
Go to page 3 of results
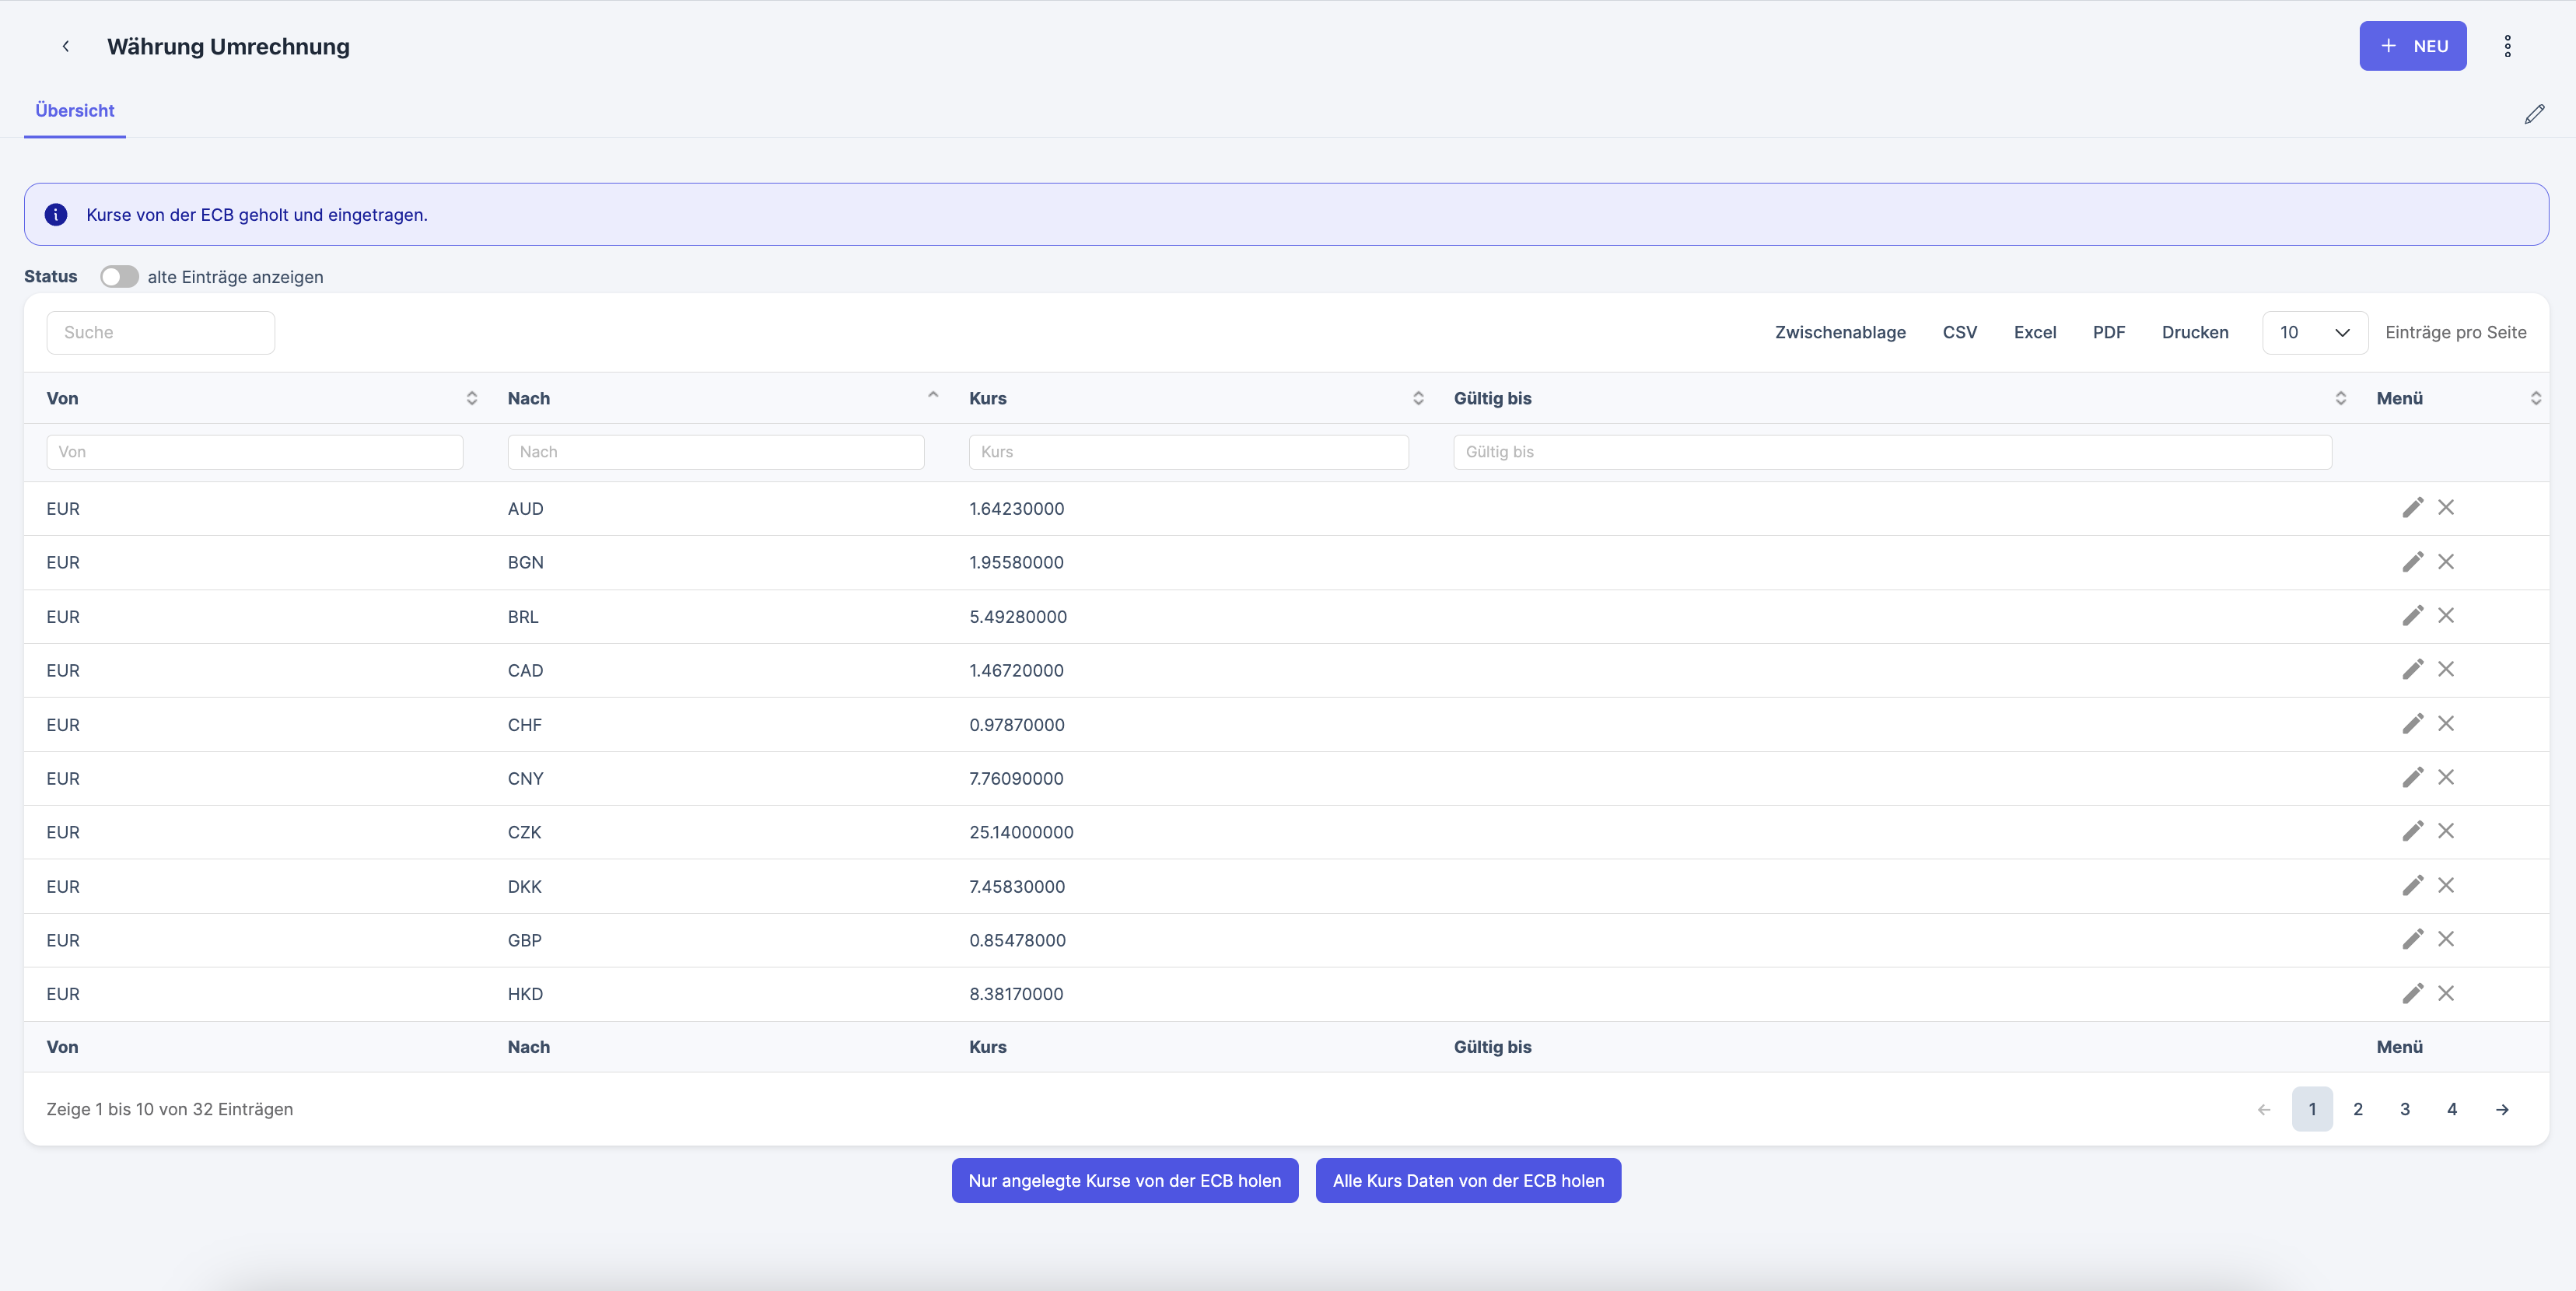[x=2404, y=1109]
